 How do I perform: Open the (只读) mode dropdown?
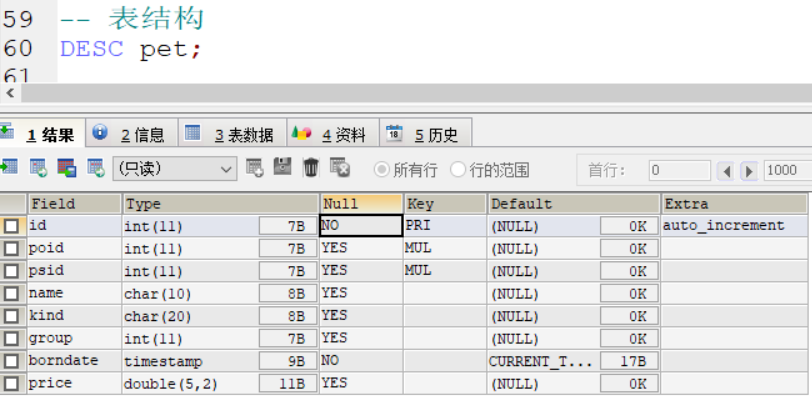coord(175,169)
